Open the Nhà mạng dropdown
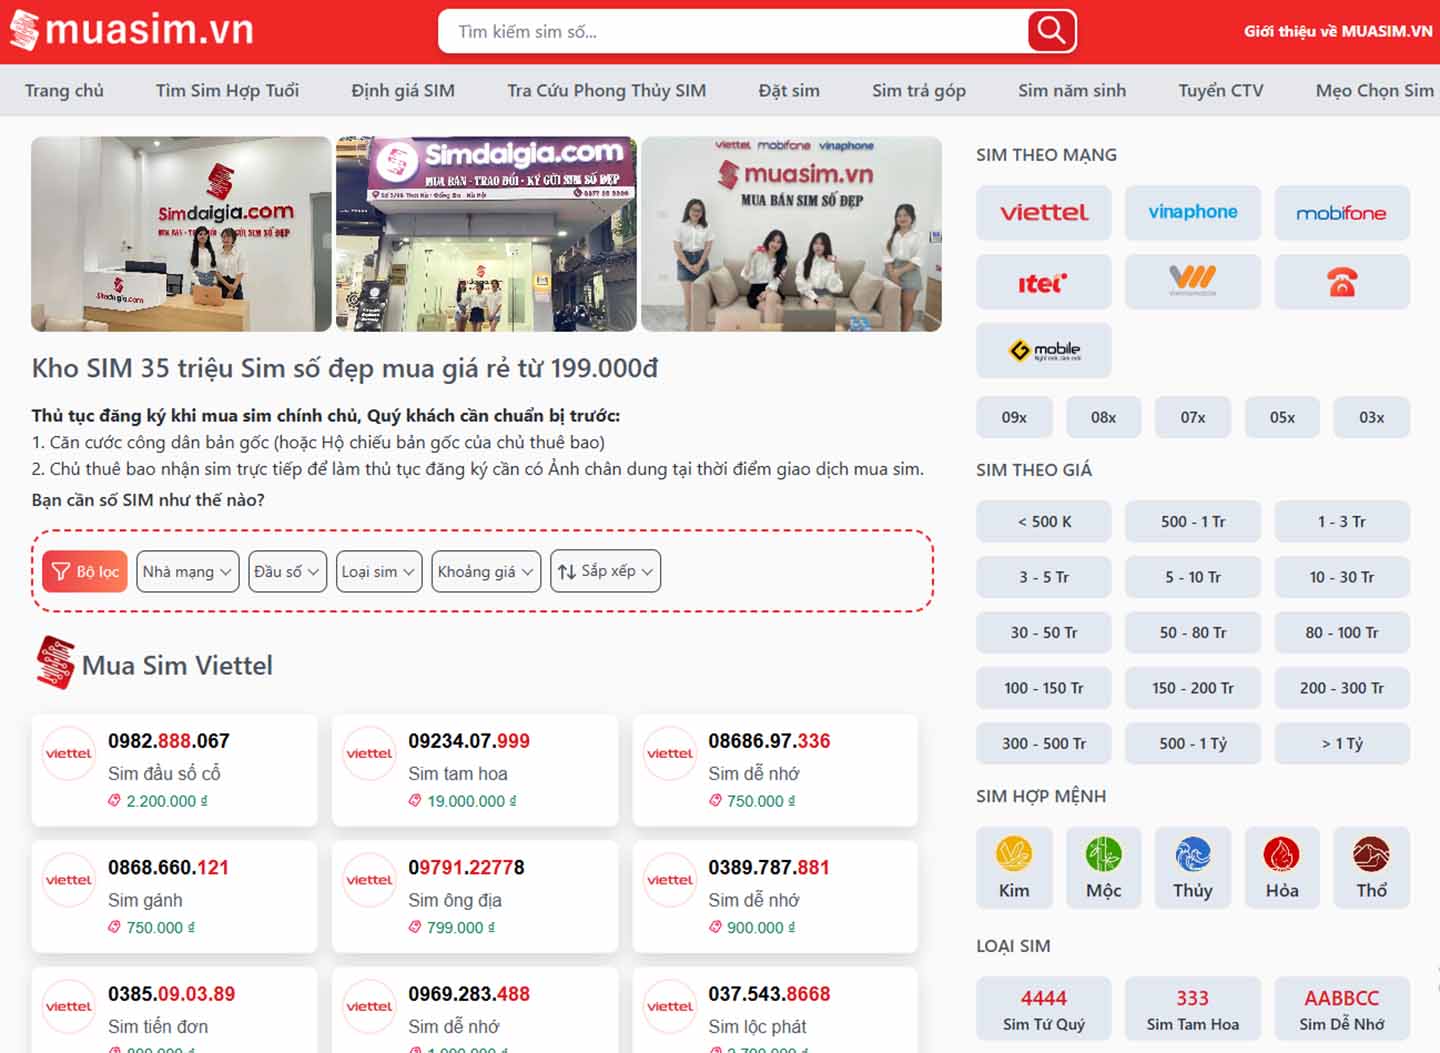The height and width of the screenshot is (1053, 1440). pyautogui.click(x=187, y=571)
